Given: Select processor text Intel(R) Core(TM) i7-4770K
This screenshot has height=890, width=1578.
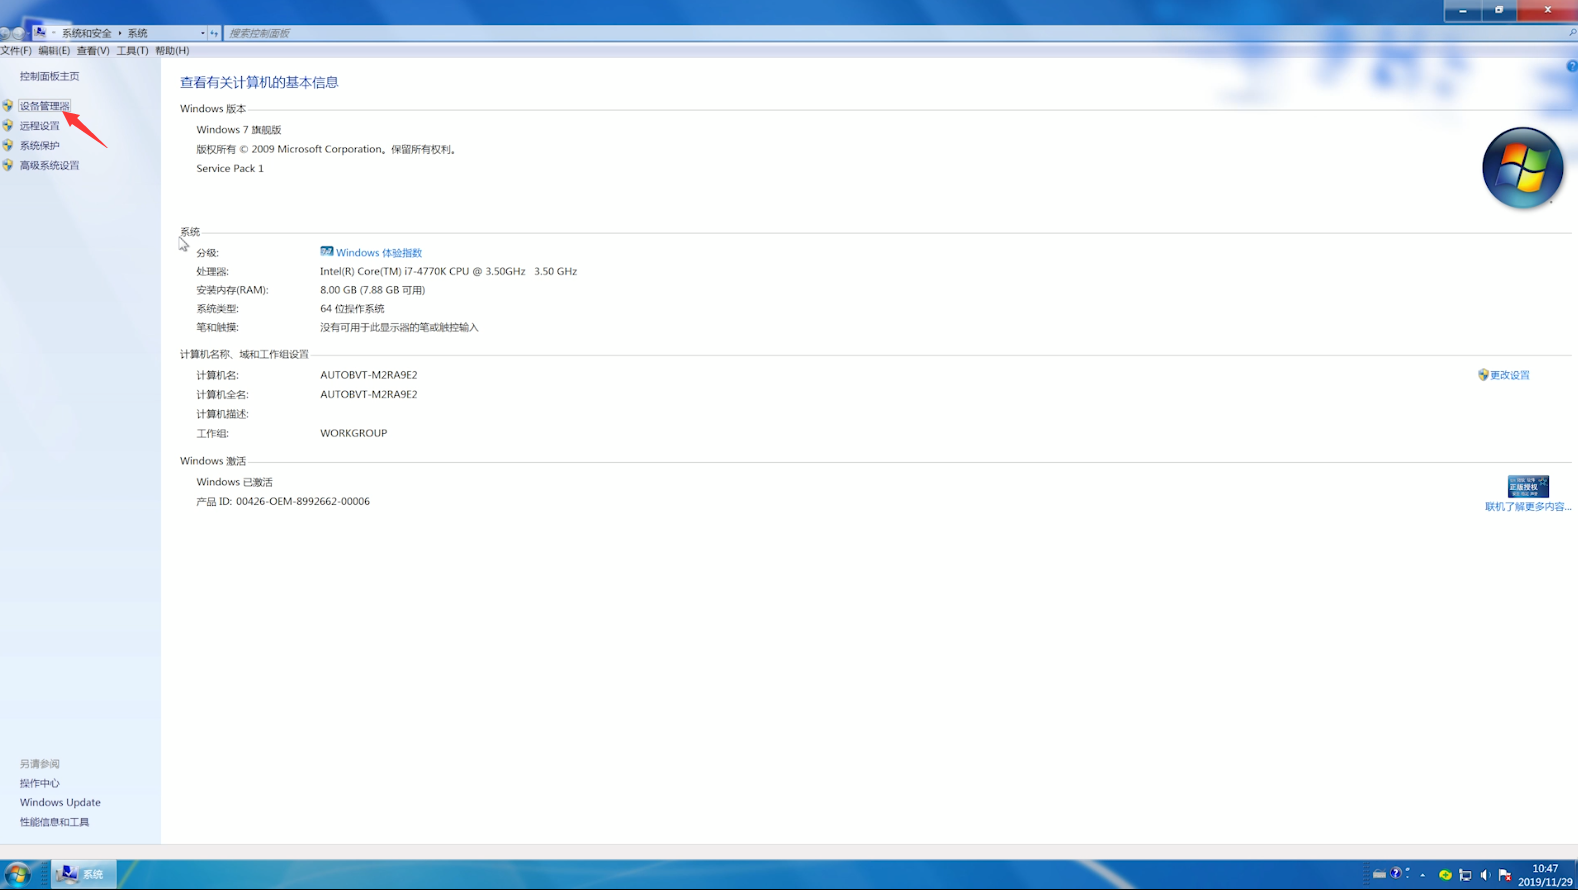Looking at the screenshot, I should pyautogui.click(x=448, y=271).
